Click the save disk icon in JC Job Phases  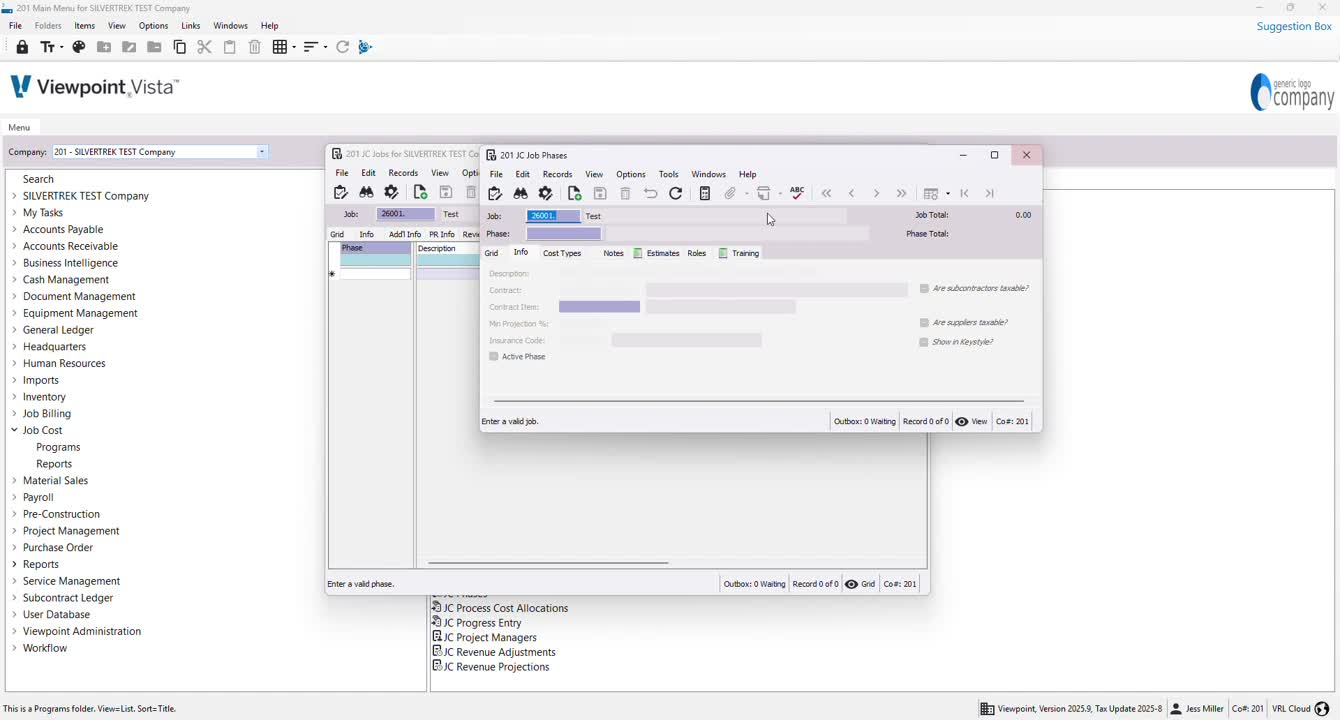(x=600, y=194)
